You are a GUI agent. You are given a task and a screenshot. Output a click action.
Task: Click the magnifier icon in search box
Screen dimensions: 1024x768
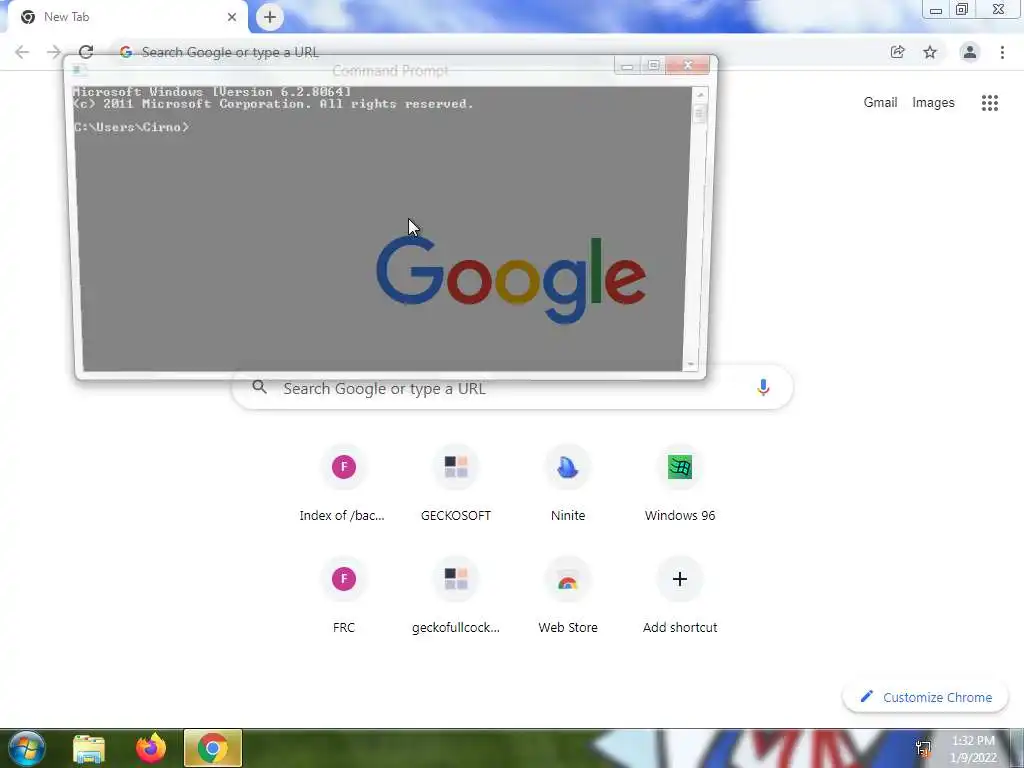[x=259, y=387]
